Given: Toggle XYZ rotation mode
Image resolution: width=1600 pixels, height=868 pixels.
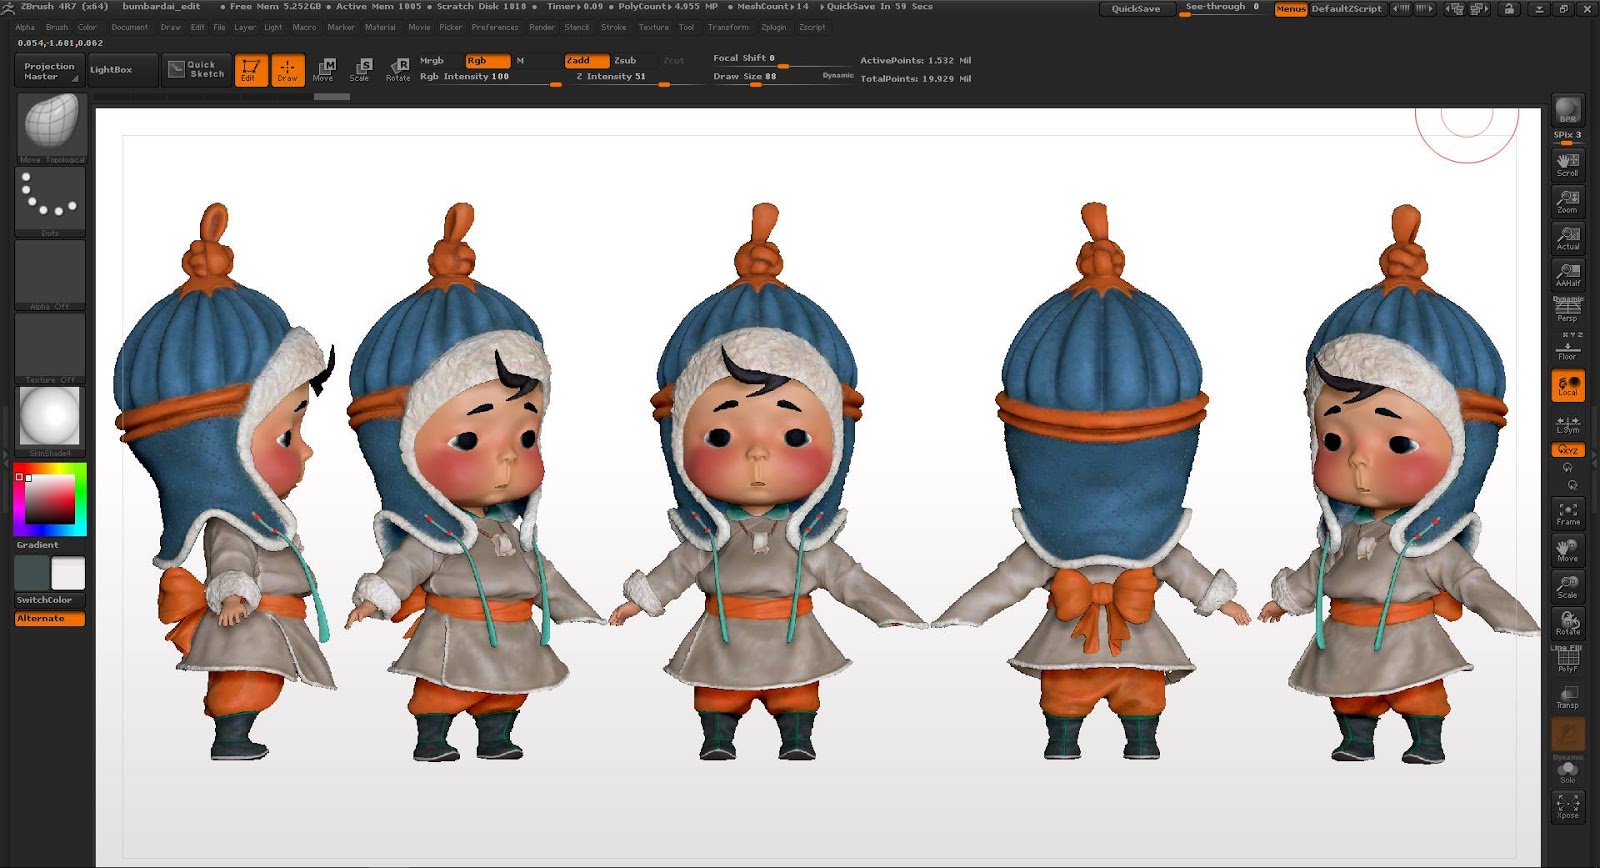Looking at the screenshot, I should 1567,450.
